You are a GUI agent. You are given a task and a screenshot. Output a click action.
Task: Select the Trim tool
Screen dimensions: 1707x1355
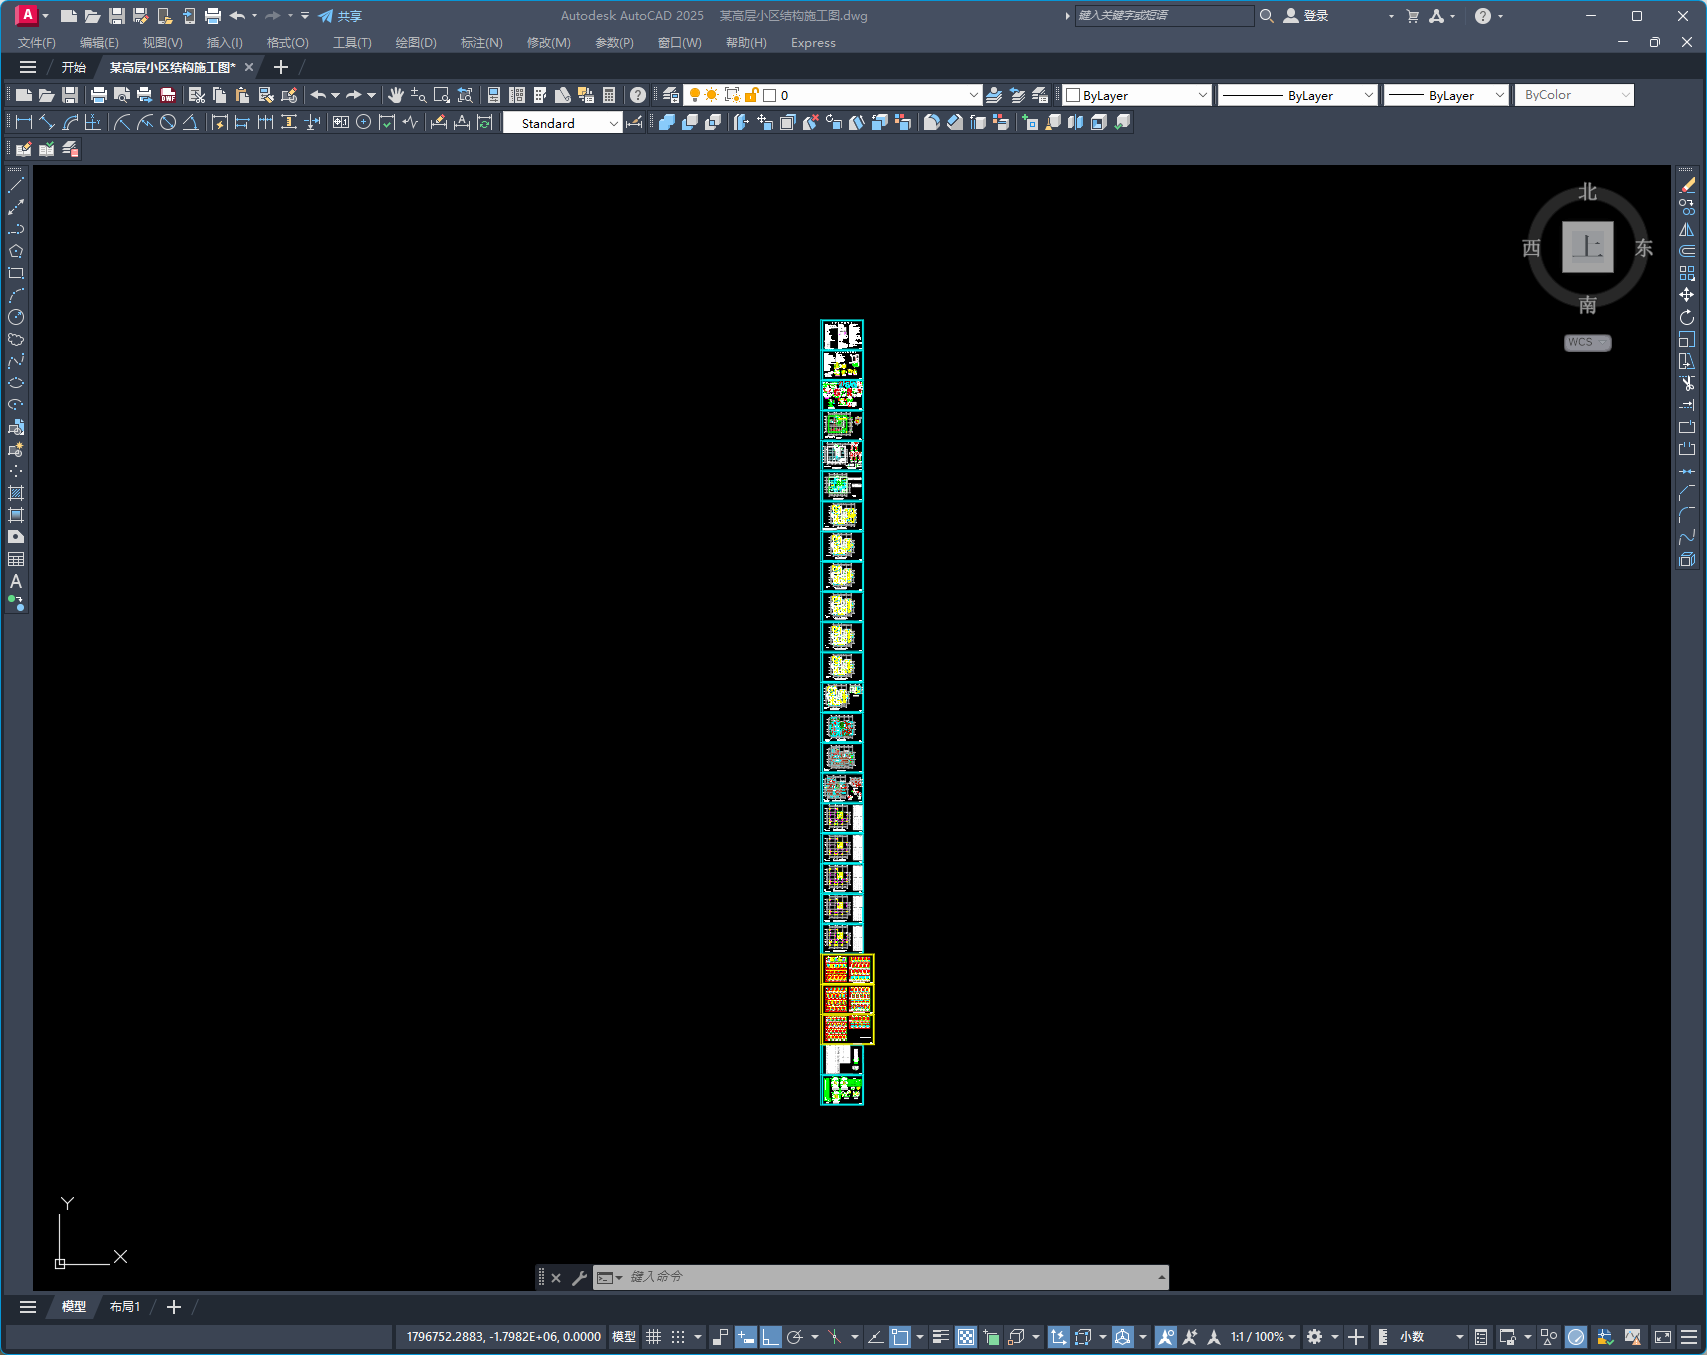point(1687,383)
